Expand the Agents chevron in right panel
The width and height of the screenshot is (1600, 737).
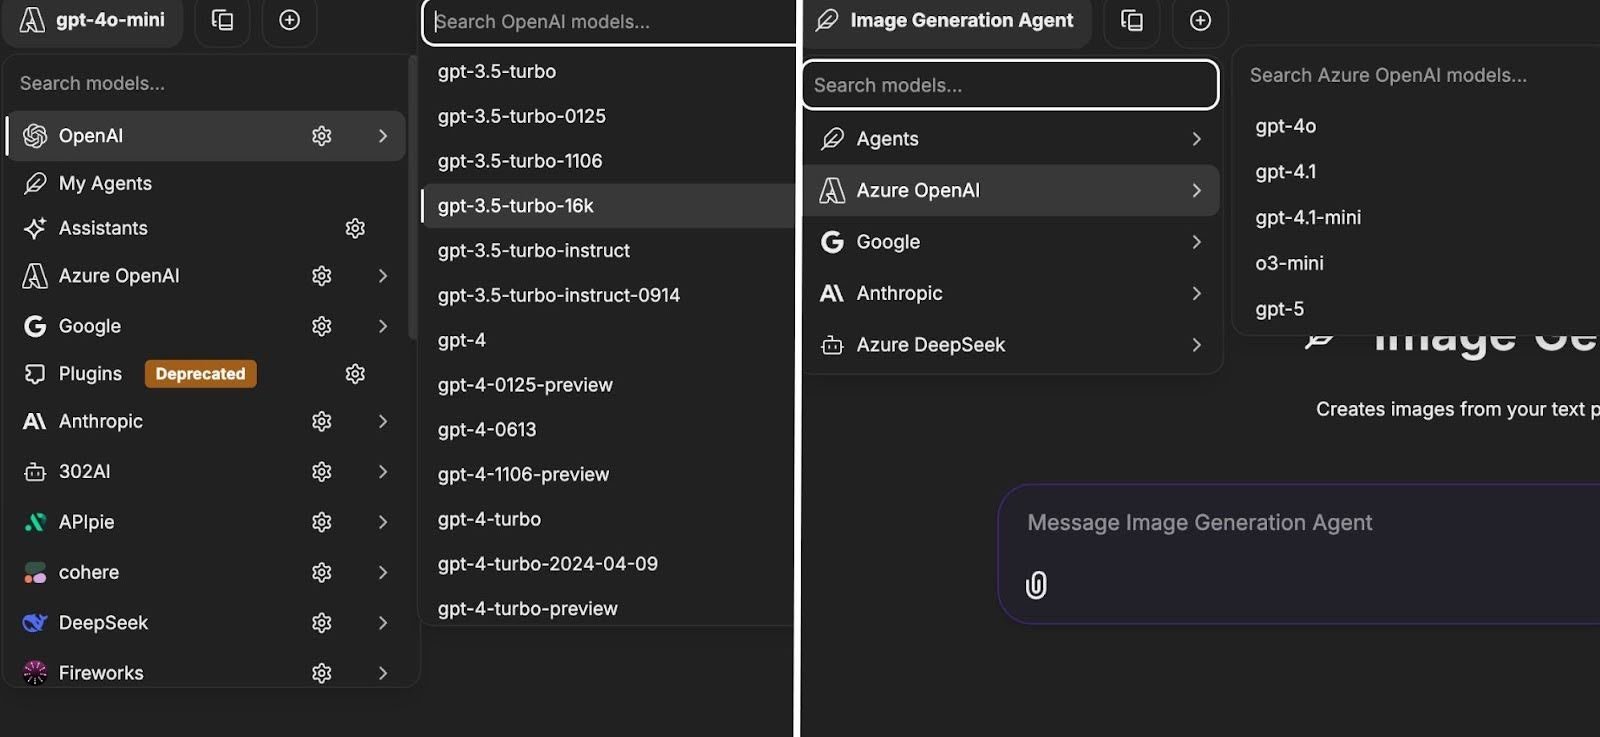point(1197,139)
